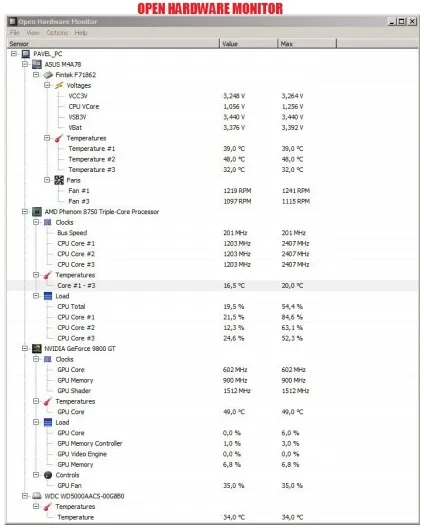Collapse the PAVEL_PC root node
The width and height of the screenshot is (424, 530).
(14, 54)
